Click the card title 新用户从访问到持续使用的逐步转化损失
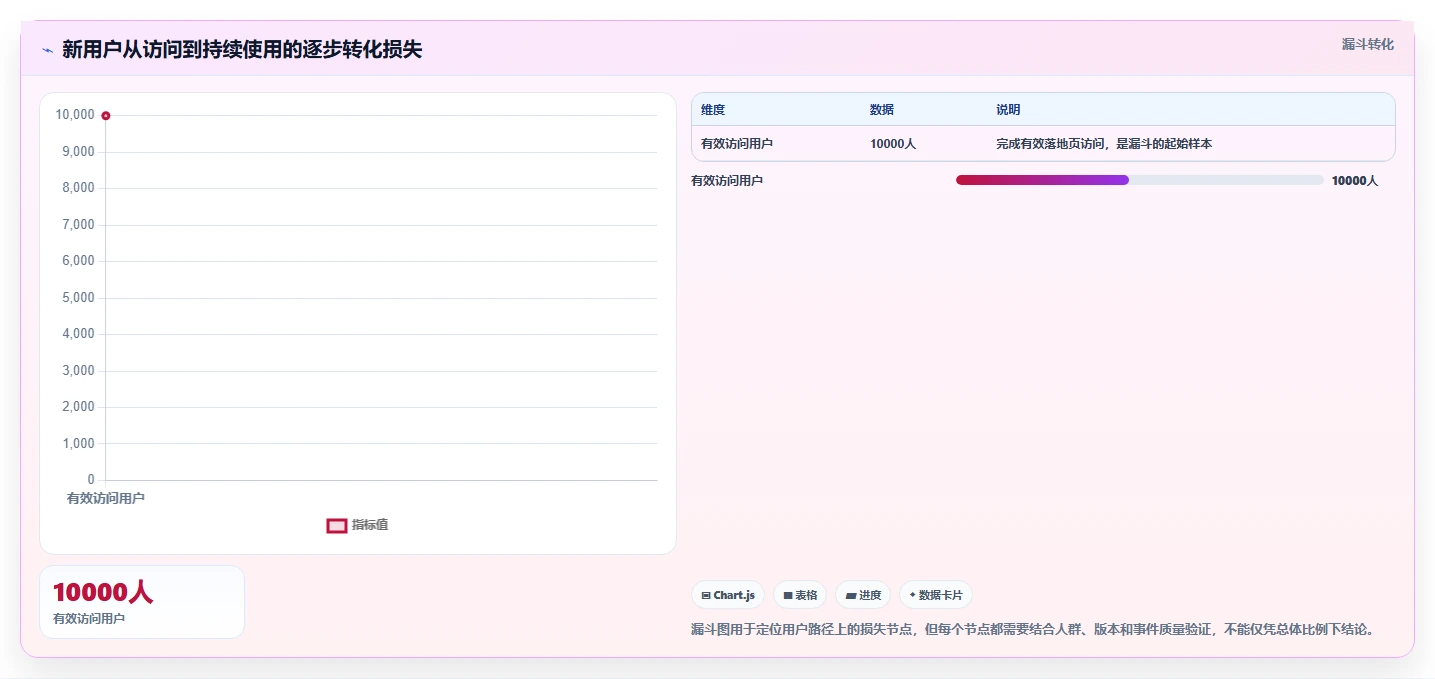Screen dimensions: 1435x679 [x=242, y=50]
